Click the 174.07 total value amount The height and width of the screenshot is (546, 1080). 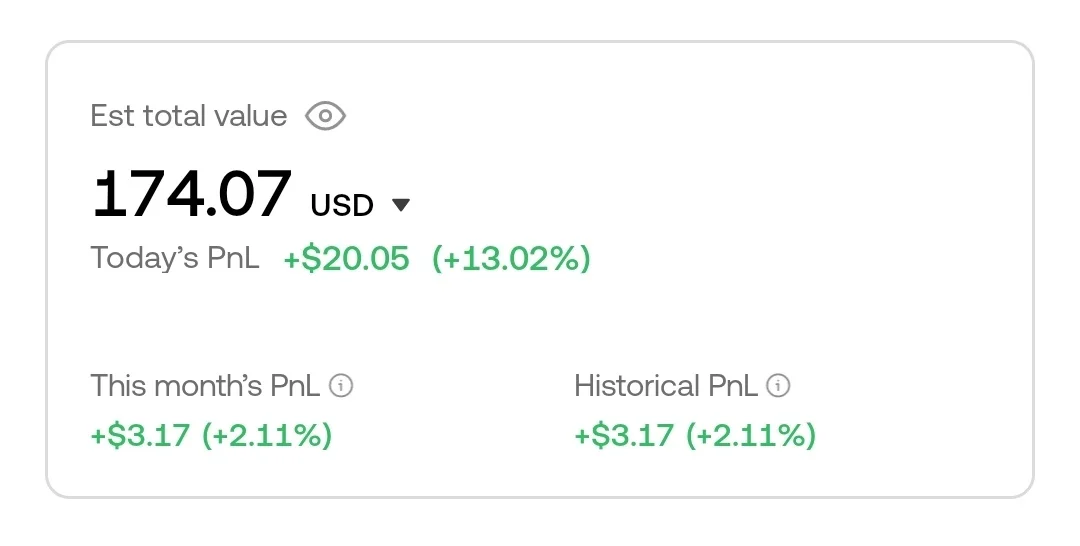tap(192, 194)
